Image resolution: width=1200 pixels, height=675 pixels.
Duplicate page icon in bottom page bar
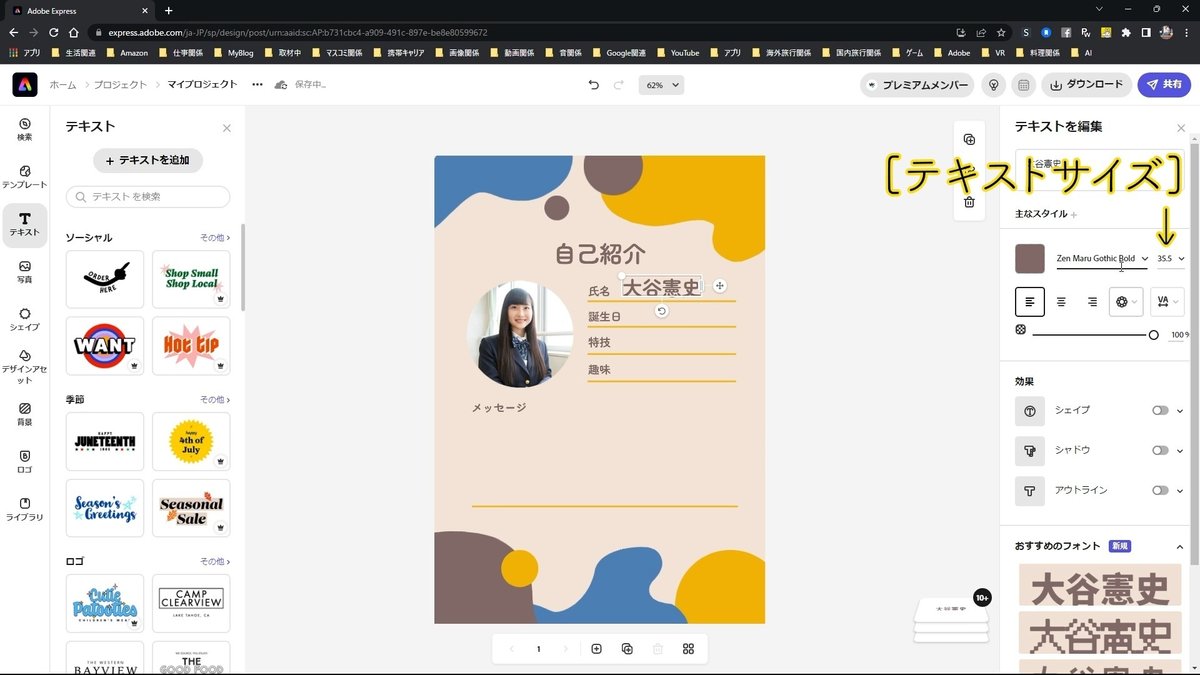[627, 649]
